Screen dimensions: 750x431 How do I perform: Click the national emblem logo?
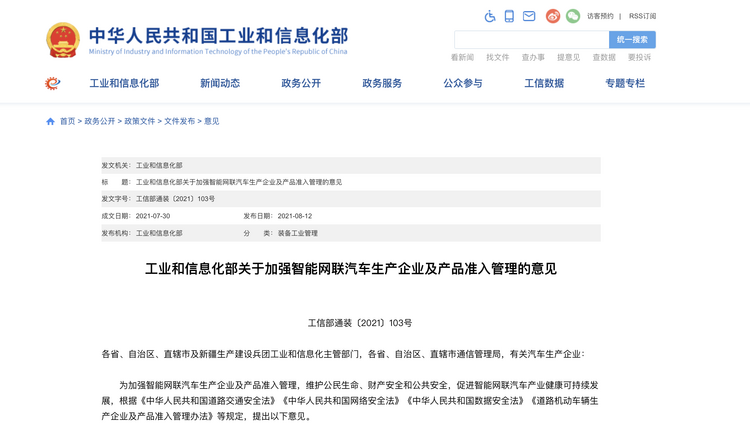(x=63, y=40)
